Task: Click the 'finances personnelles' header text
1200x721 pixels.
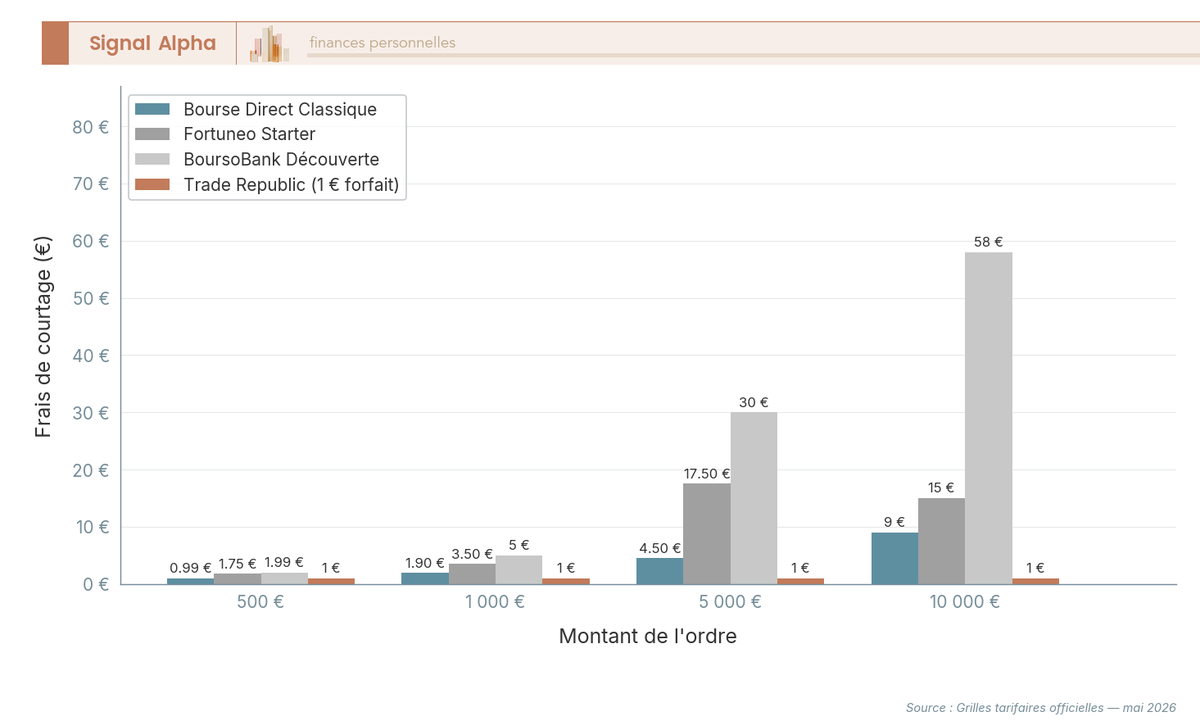Action: [x=382, y=43]
